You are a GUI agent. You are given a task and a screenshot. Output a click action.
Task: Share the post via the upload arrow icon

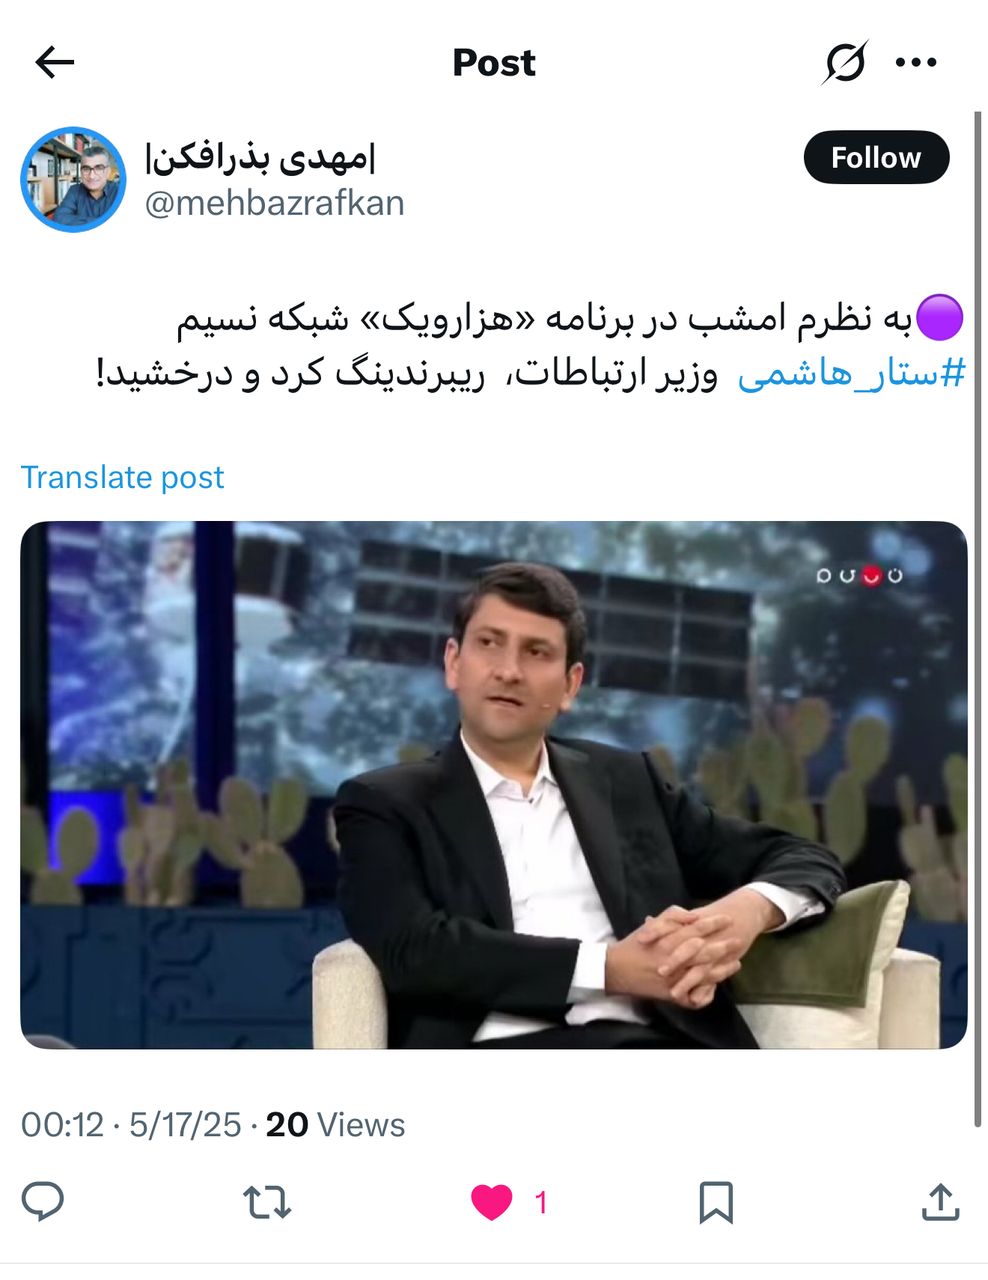(940, 1202)
